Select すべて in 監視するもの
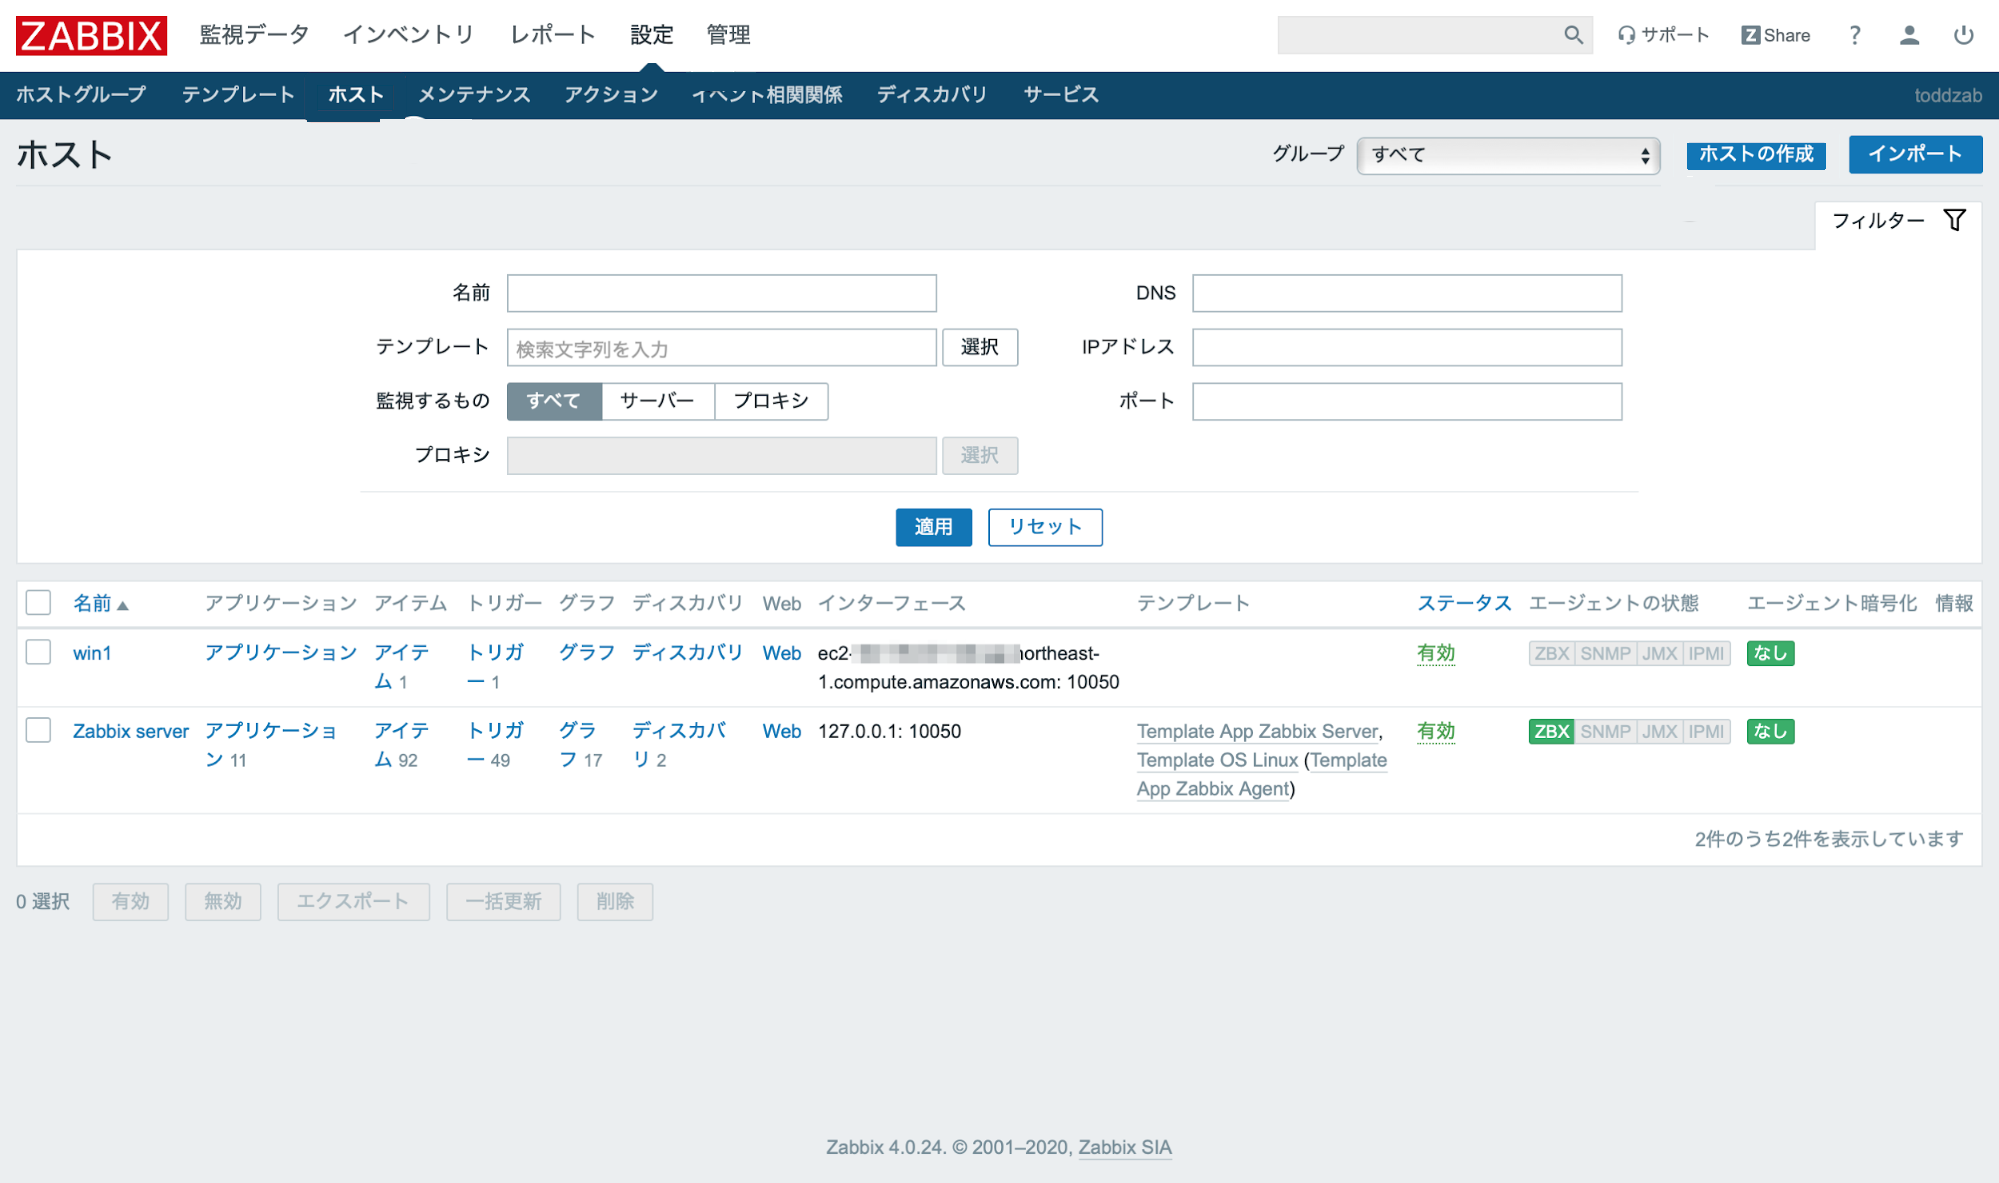Screen dimensions: 1999x1183 pyautogui.click(x=554, y=401)
